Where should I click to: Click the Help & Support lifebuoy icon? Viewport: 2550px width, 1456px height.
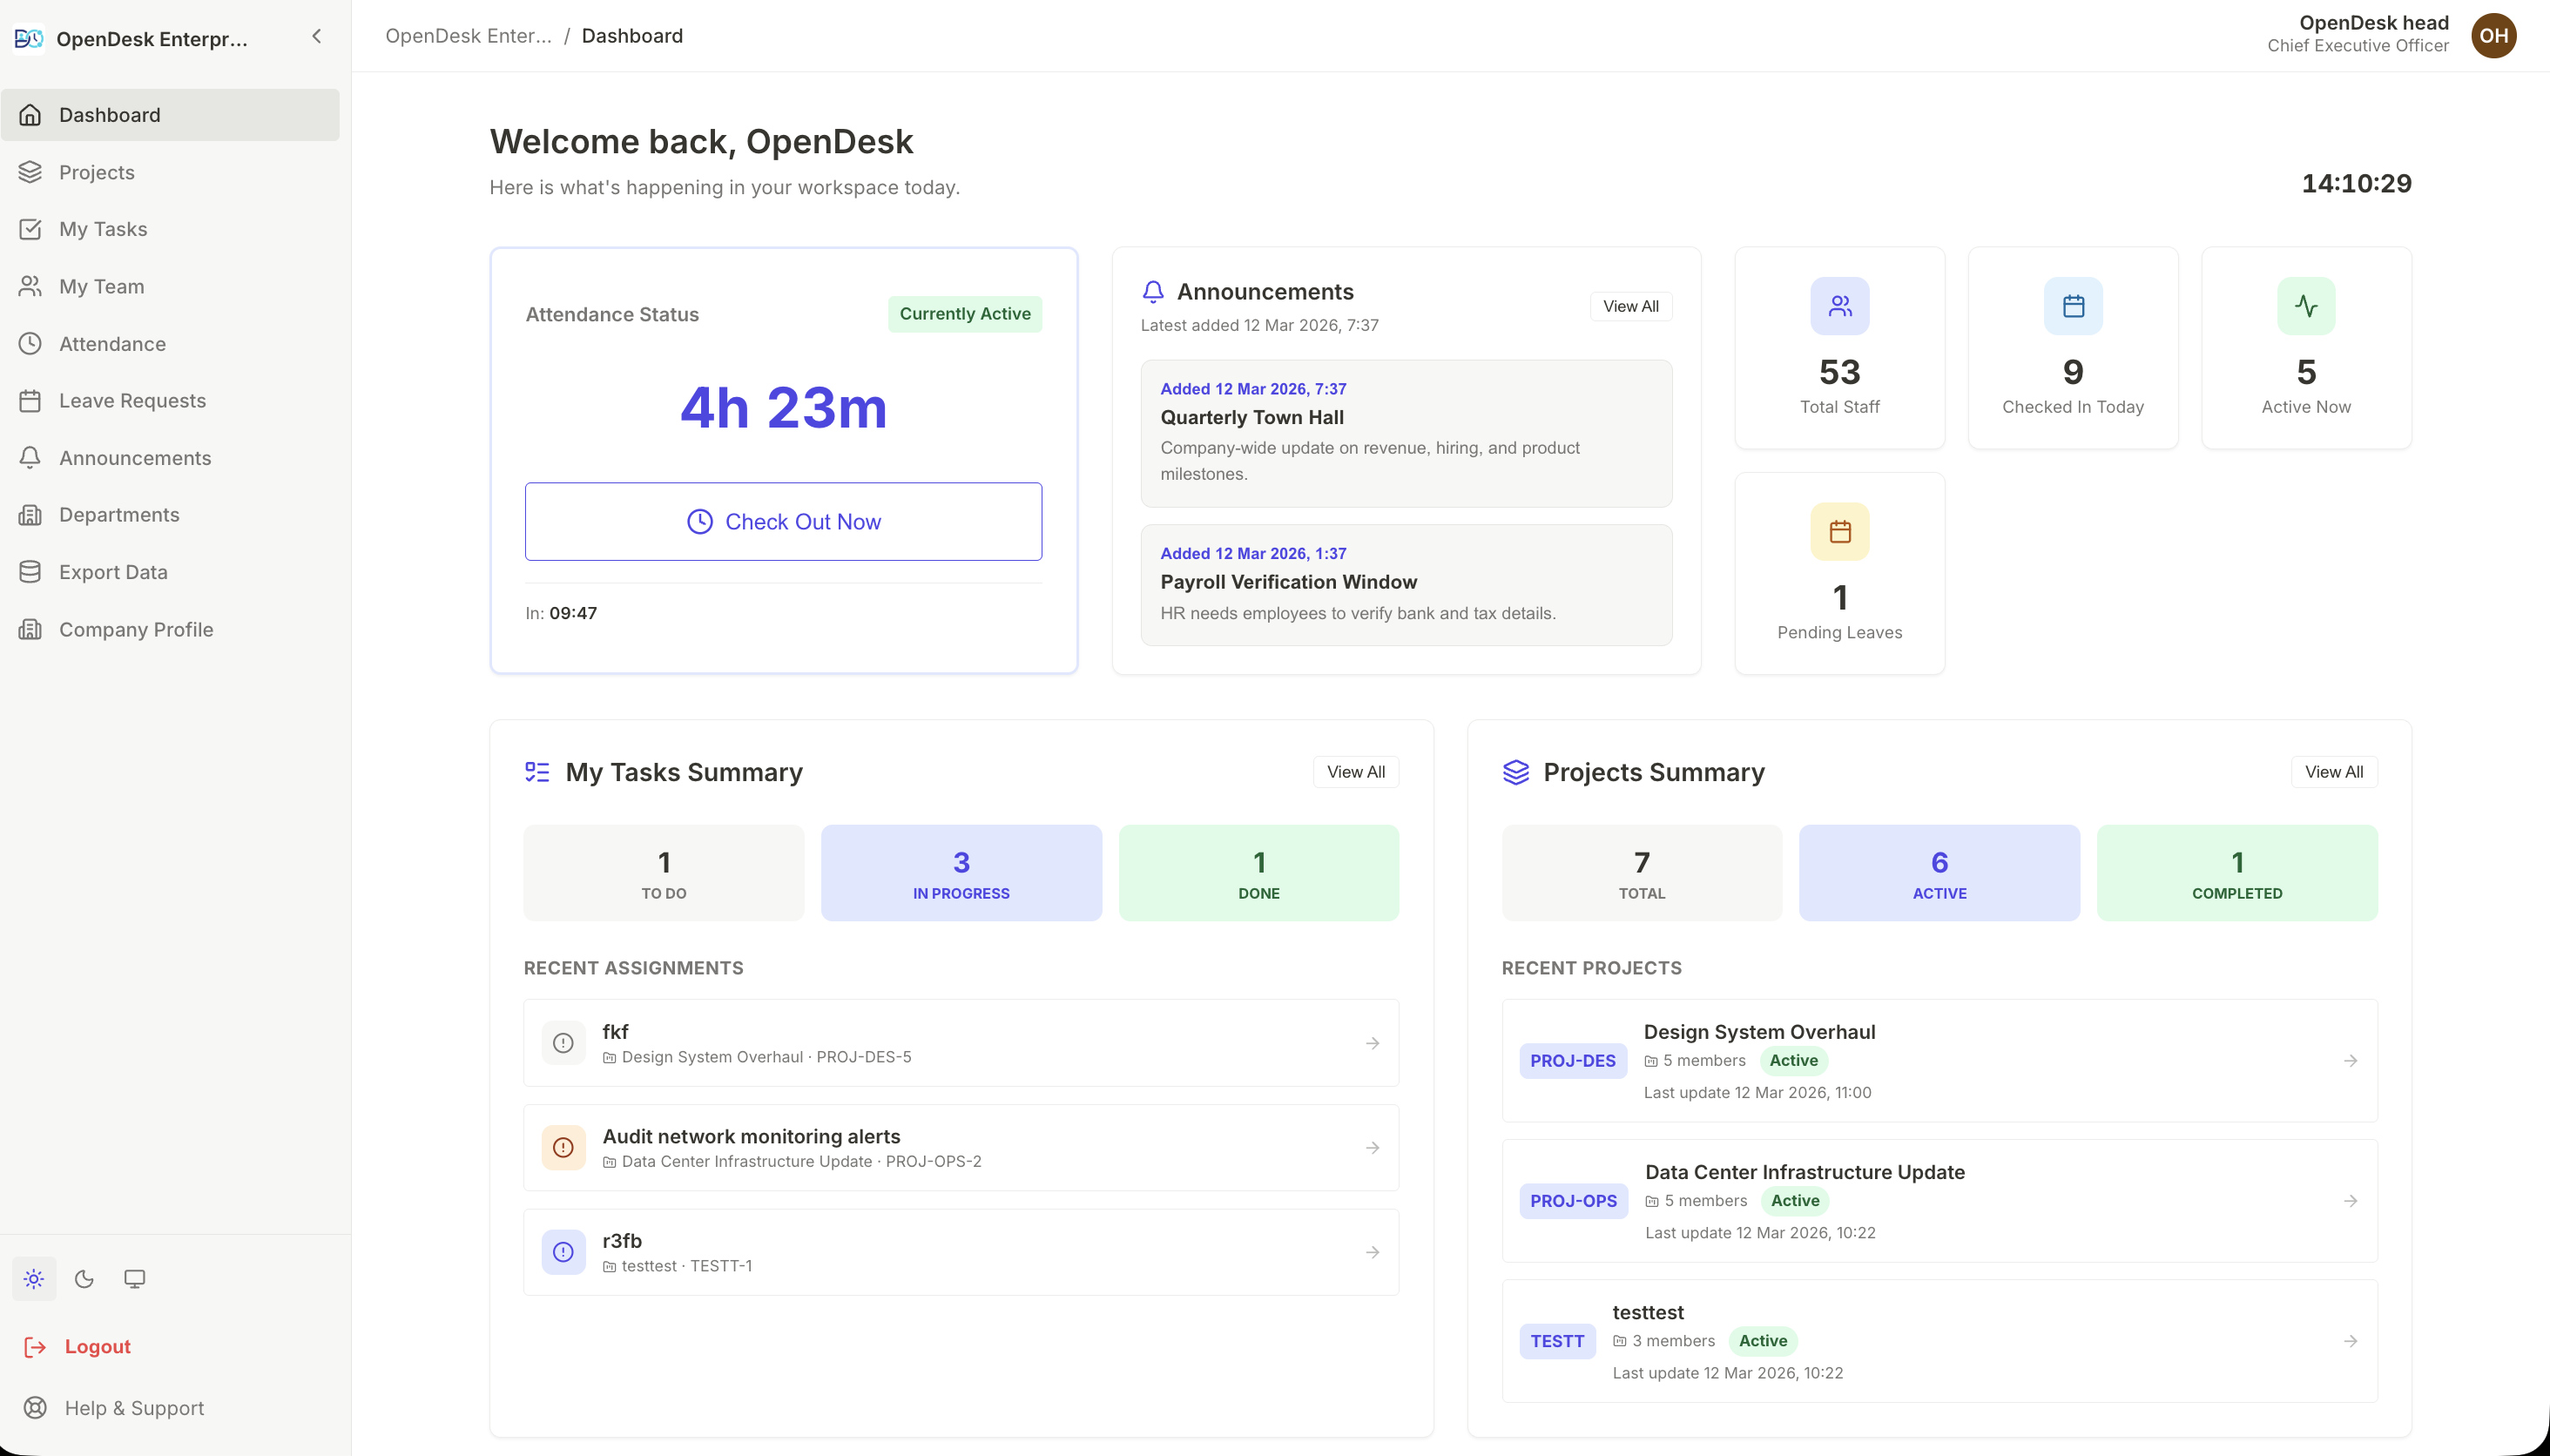tap(35, 1408)
